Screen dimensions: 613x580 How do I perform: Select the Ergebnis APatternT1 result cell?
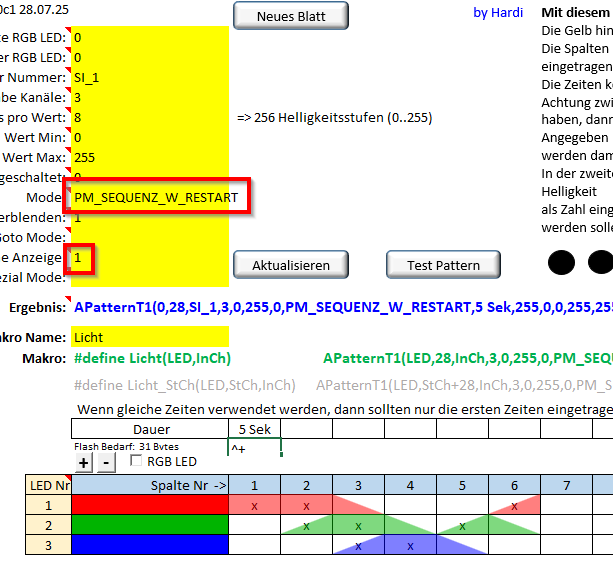coord(340,306)
